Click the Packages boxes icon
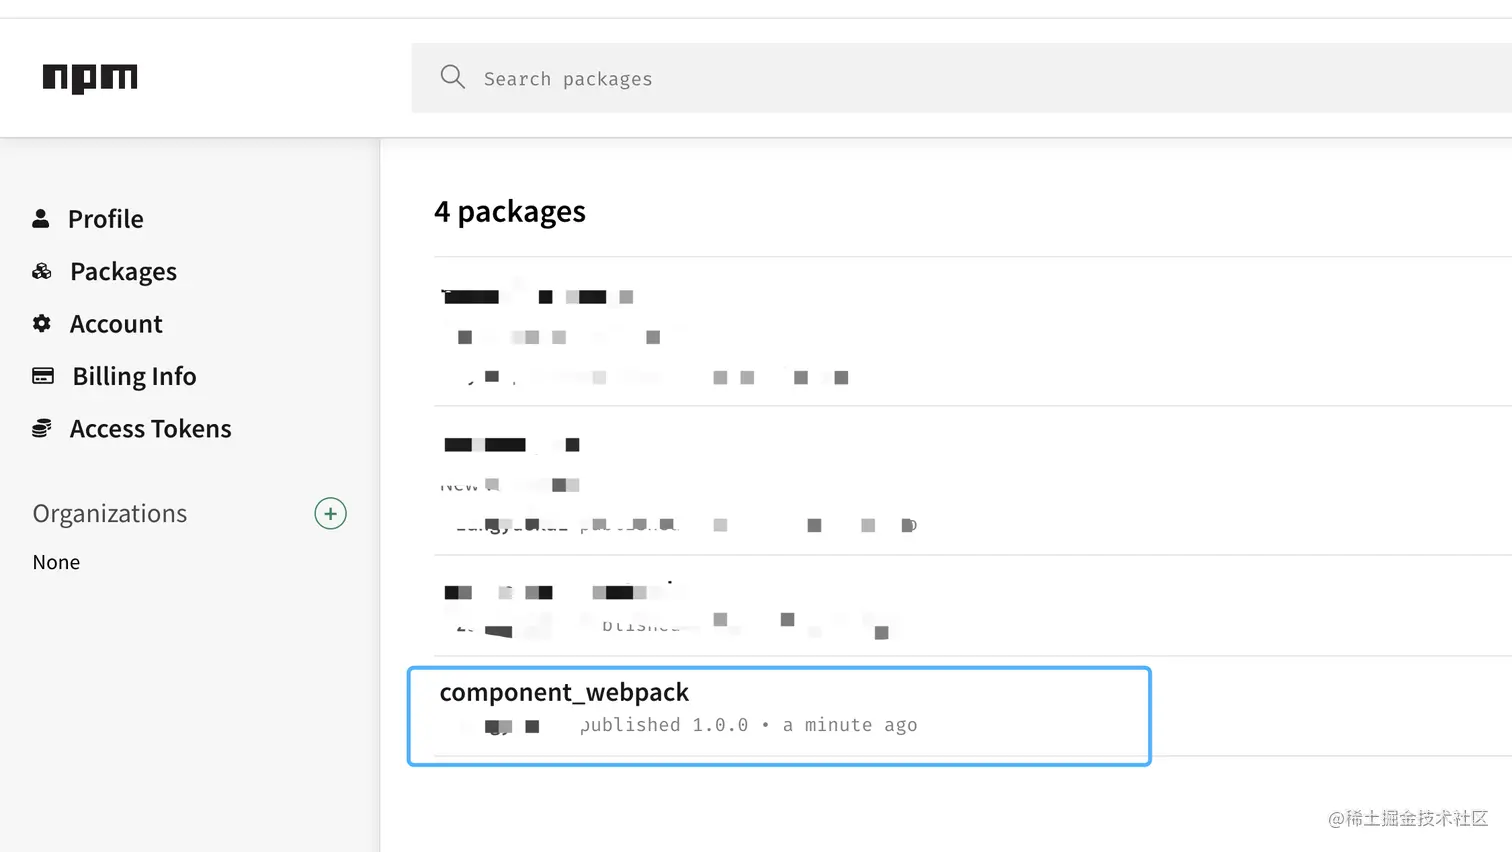This screenshot has height=852, width=1512. [x=42, y=271]
